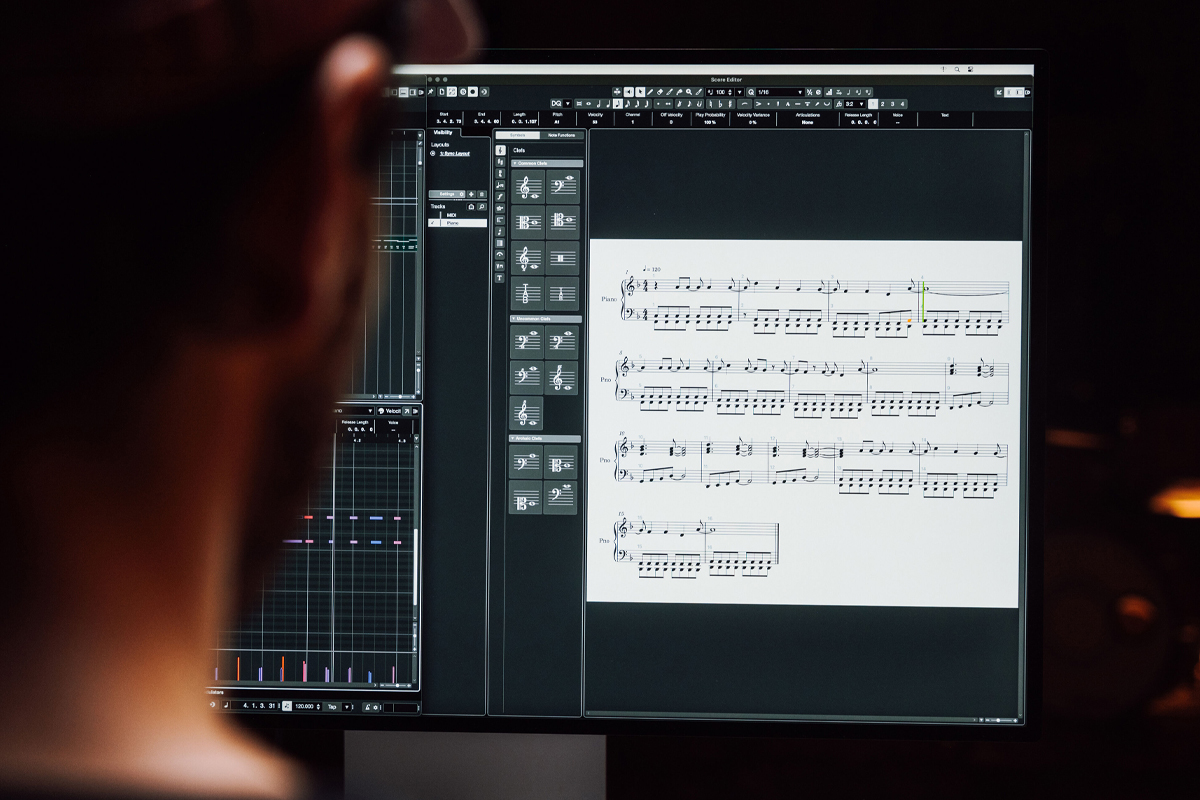Open the Visibility tab
This screenshot has height=800, width=1200.
pyautogui.click(x=442, y=133)
